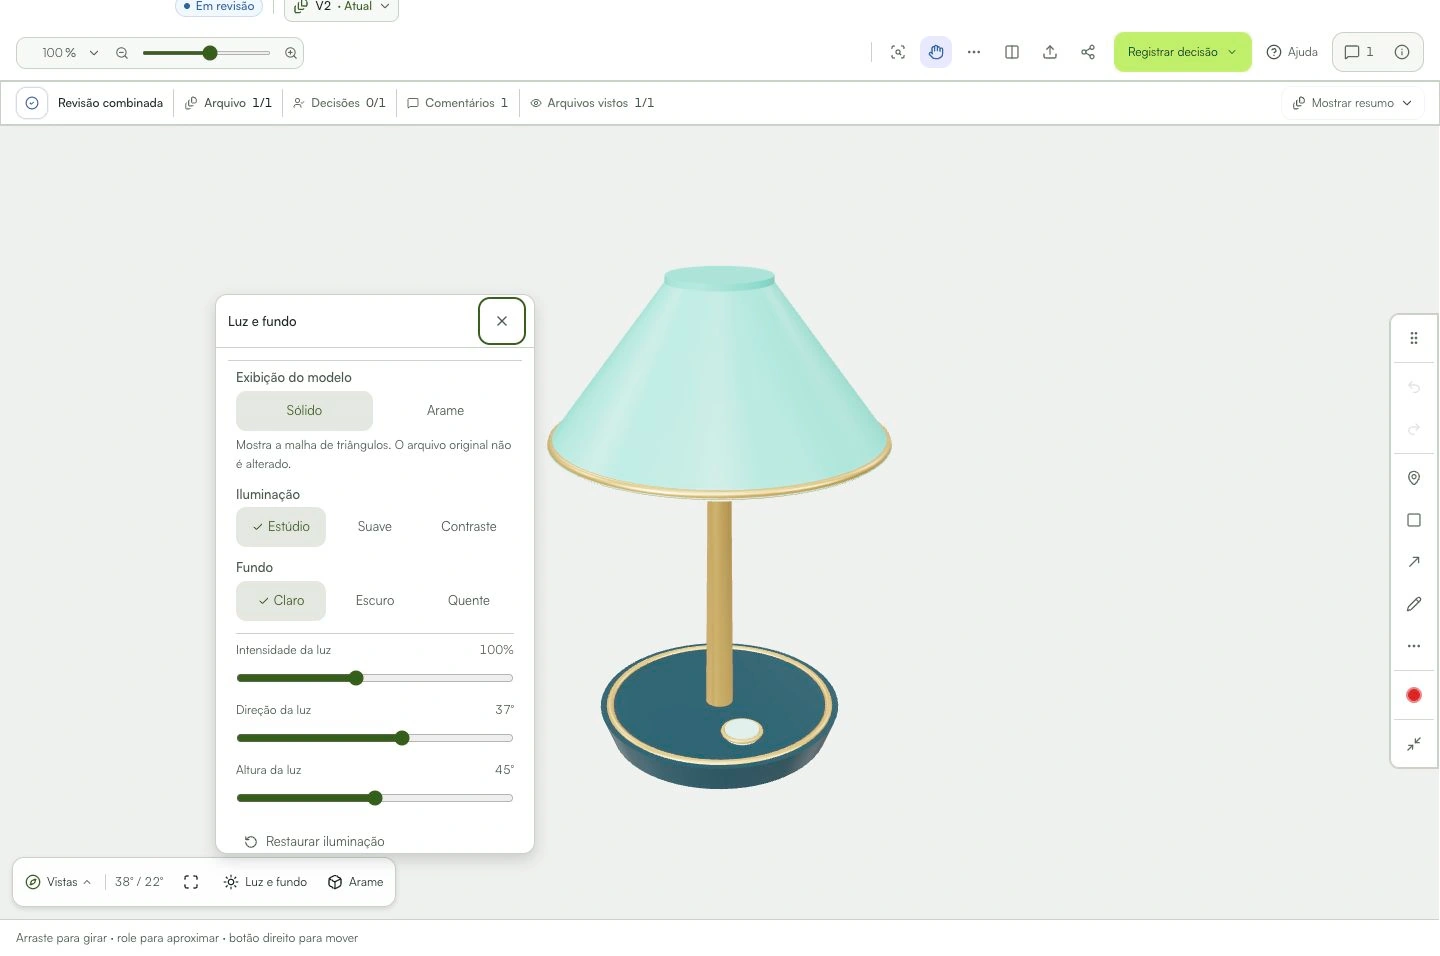Select the pin marker annotation tool
The width and height of the screenshot is (1440, 956).
point(1414,478)
